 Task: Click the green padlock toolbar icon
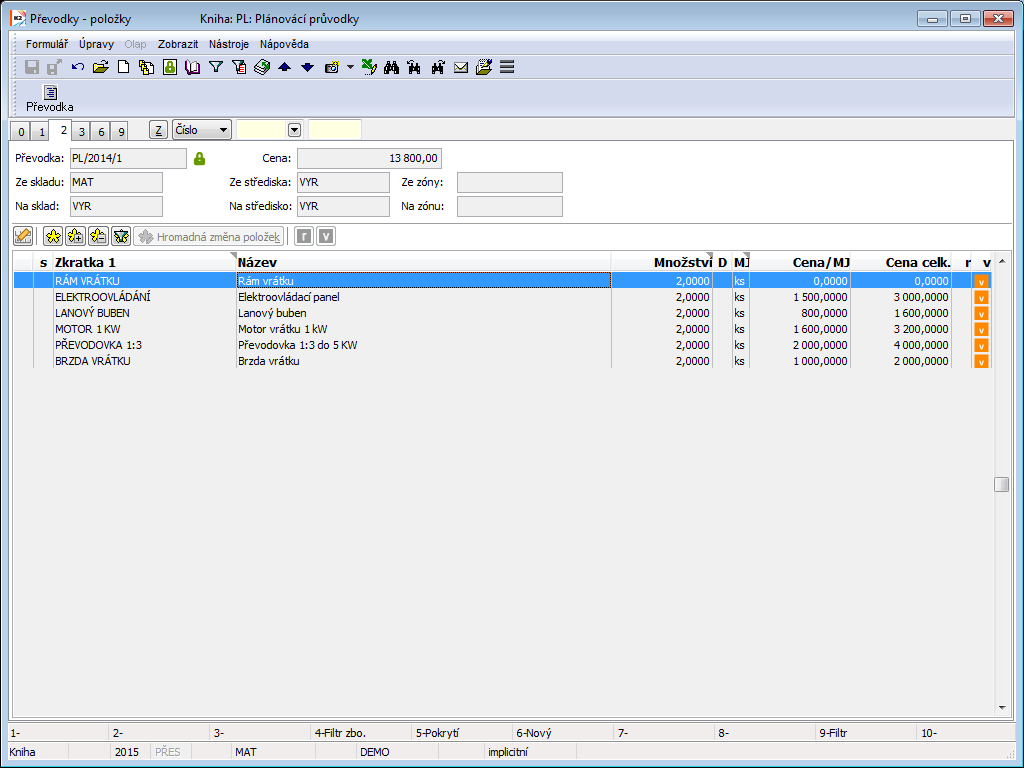tap(170, 67)
